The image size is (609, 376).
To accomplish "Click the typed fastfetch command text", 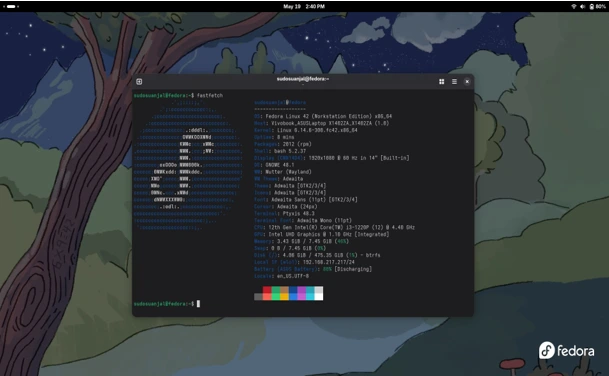I will pyautogui.click(x=210, y=95).
